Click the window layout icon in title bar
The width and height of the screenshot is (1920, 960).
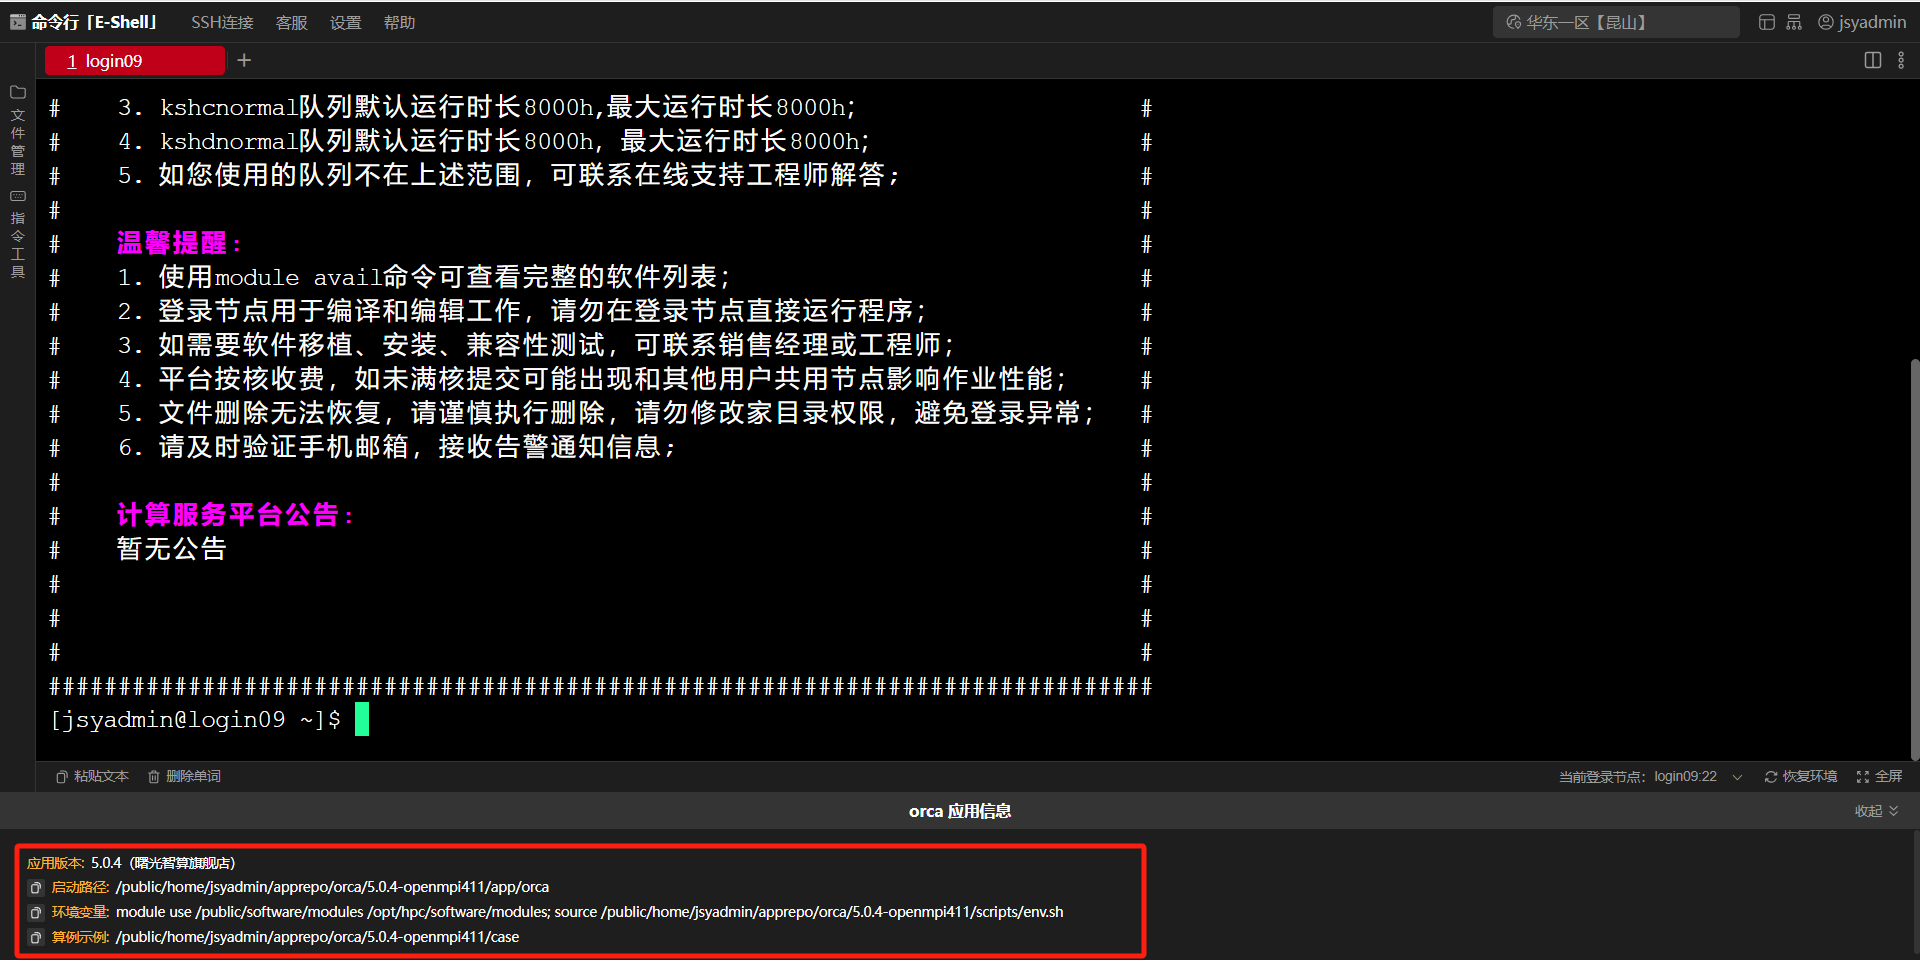(1766, 22)
